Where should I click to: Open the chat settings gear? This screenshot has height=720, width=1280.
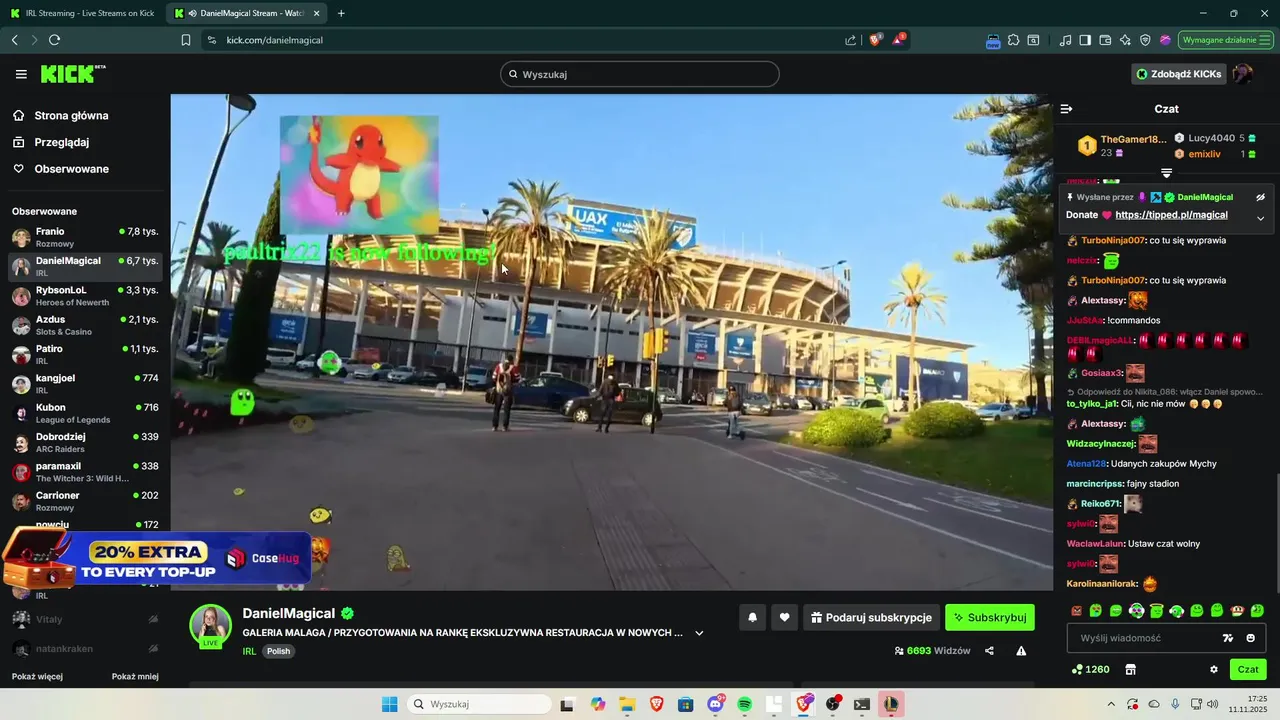[x=1214, y=670]
